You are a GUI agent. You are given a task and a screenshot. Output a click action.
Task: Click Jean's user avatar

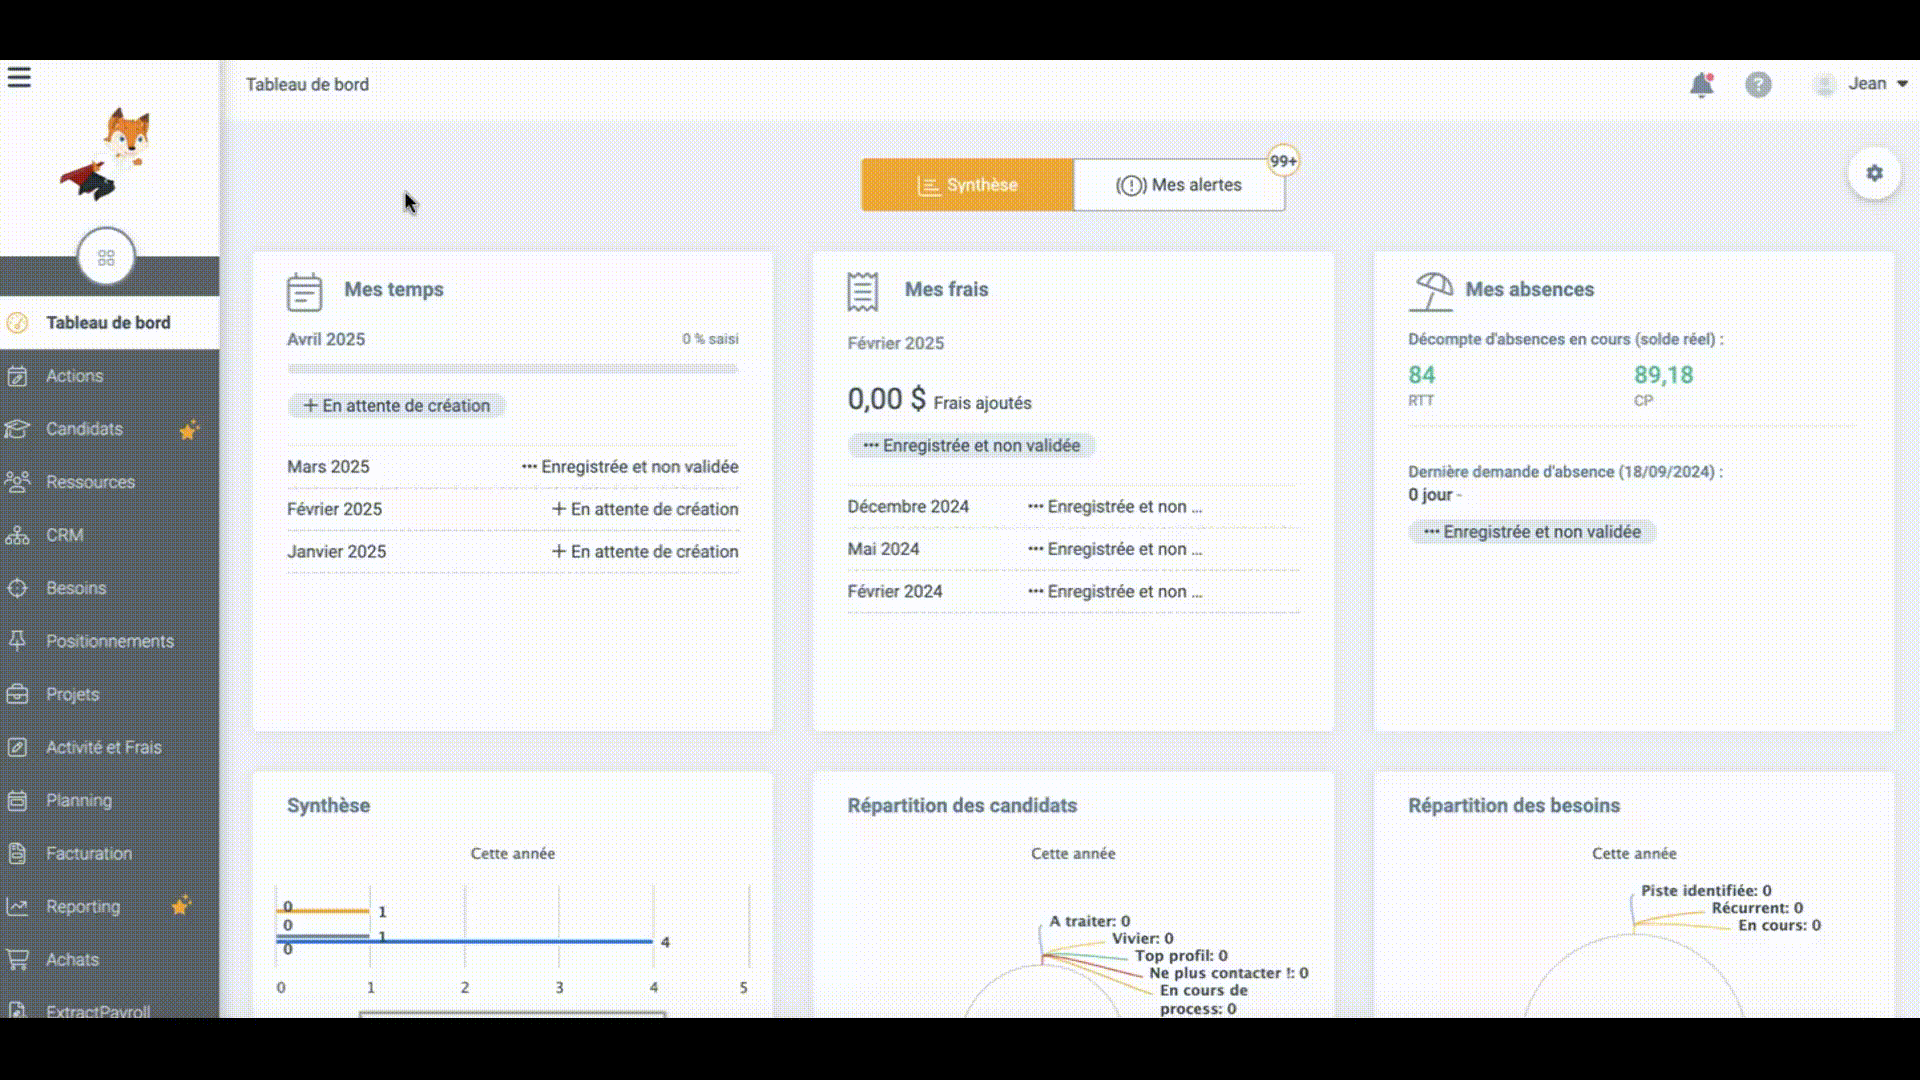[1825, 85]
